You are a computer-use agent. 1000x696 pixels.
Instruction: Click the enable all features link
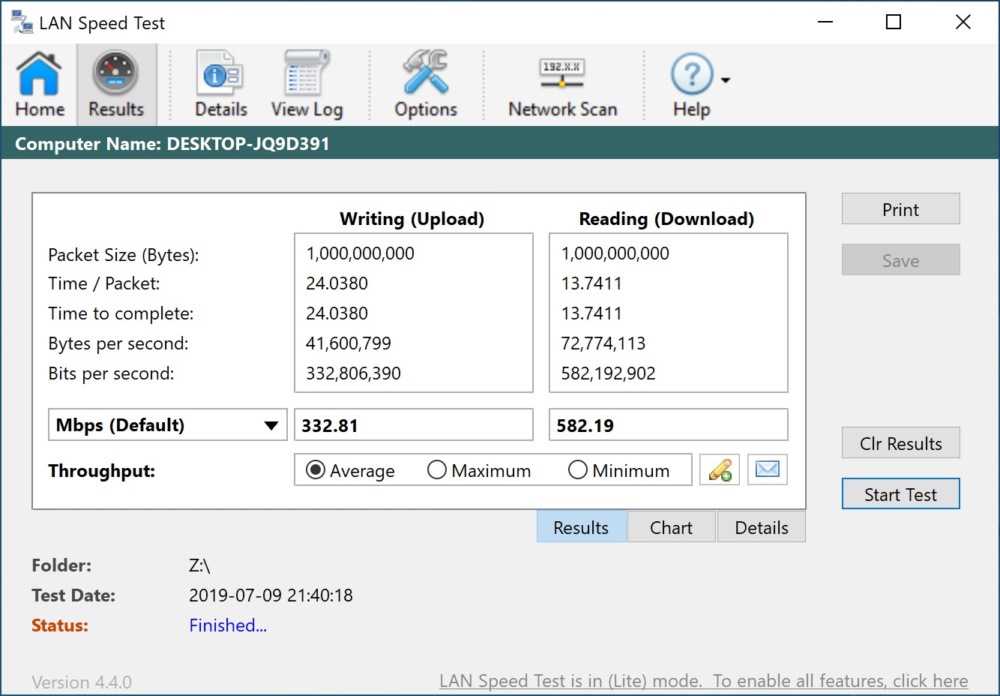pyautogui.click(x=703, y=681)
